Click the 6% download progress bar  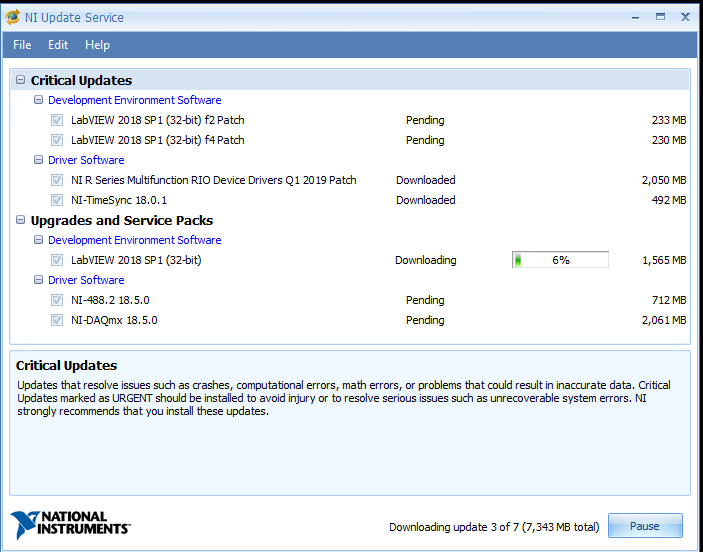[x=560, y=260]
